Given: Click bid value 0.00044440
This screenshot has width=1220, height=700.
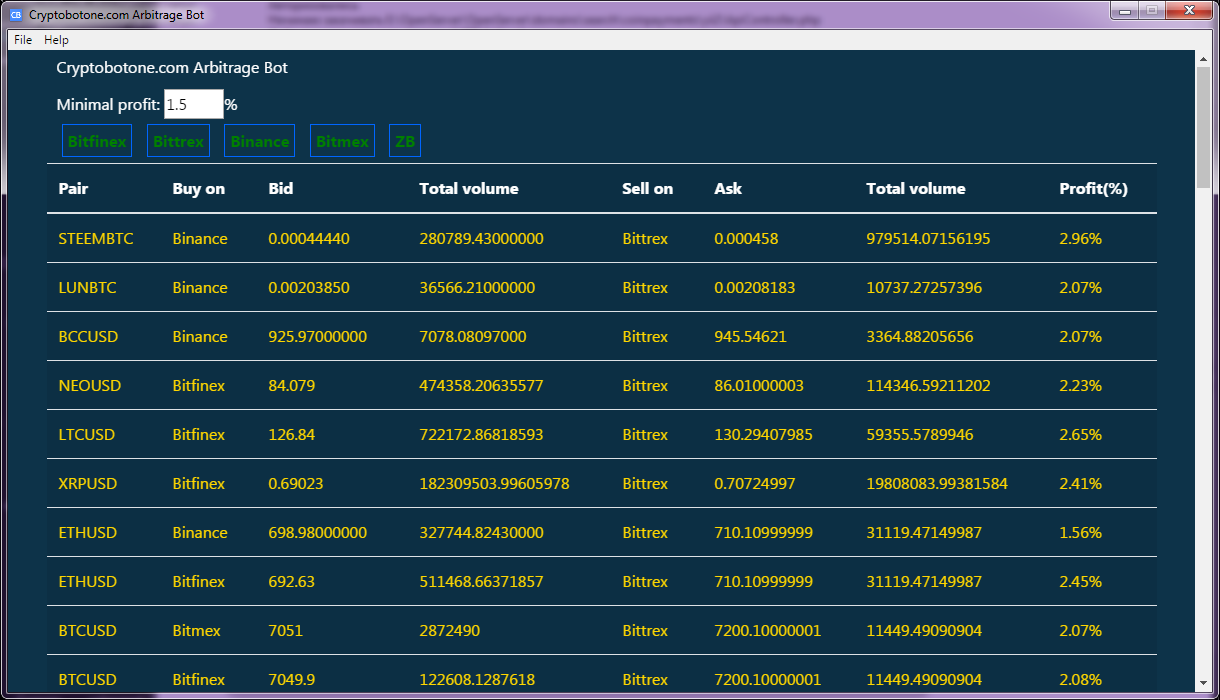Looking at the screenshot, I should click(x=309, y=239).
